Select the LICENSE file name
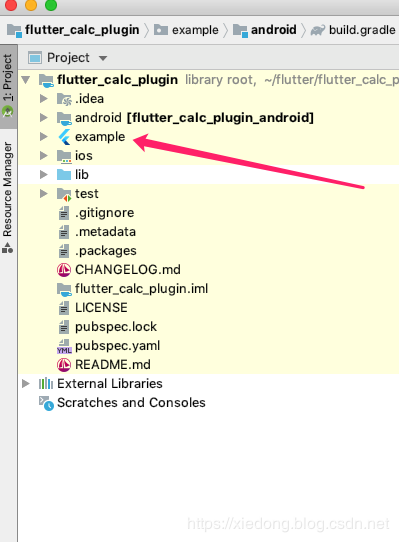Viewport: 399px width, 542px height. click(101, 308)
